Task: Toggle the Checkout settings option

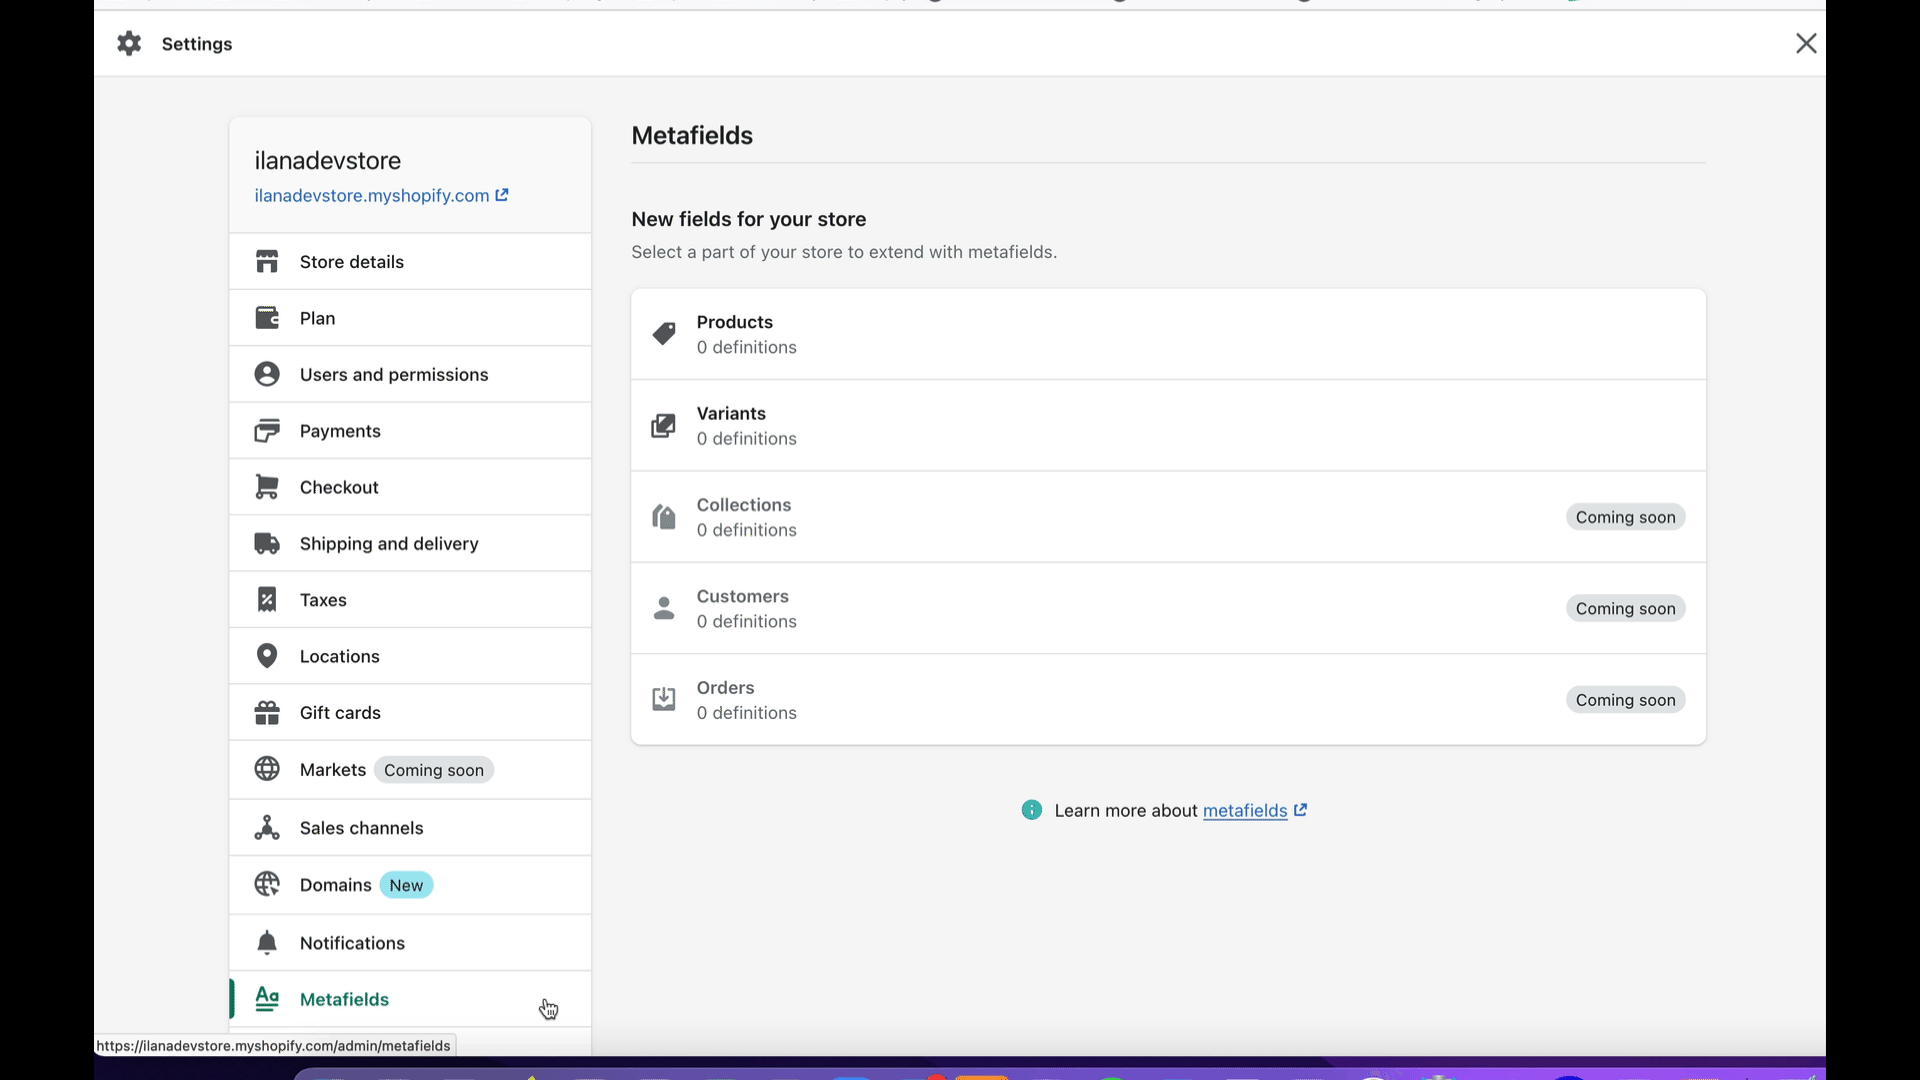Action: (339, 487)
